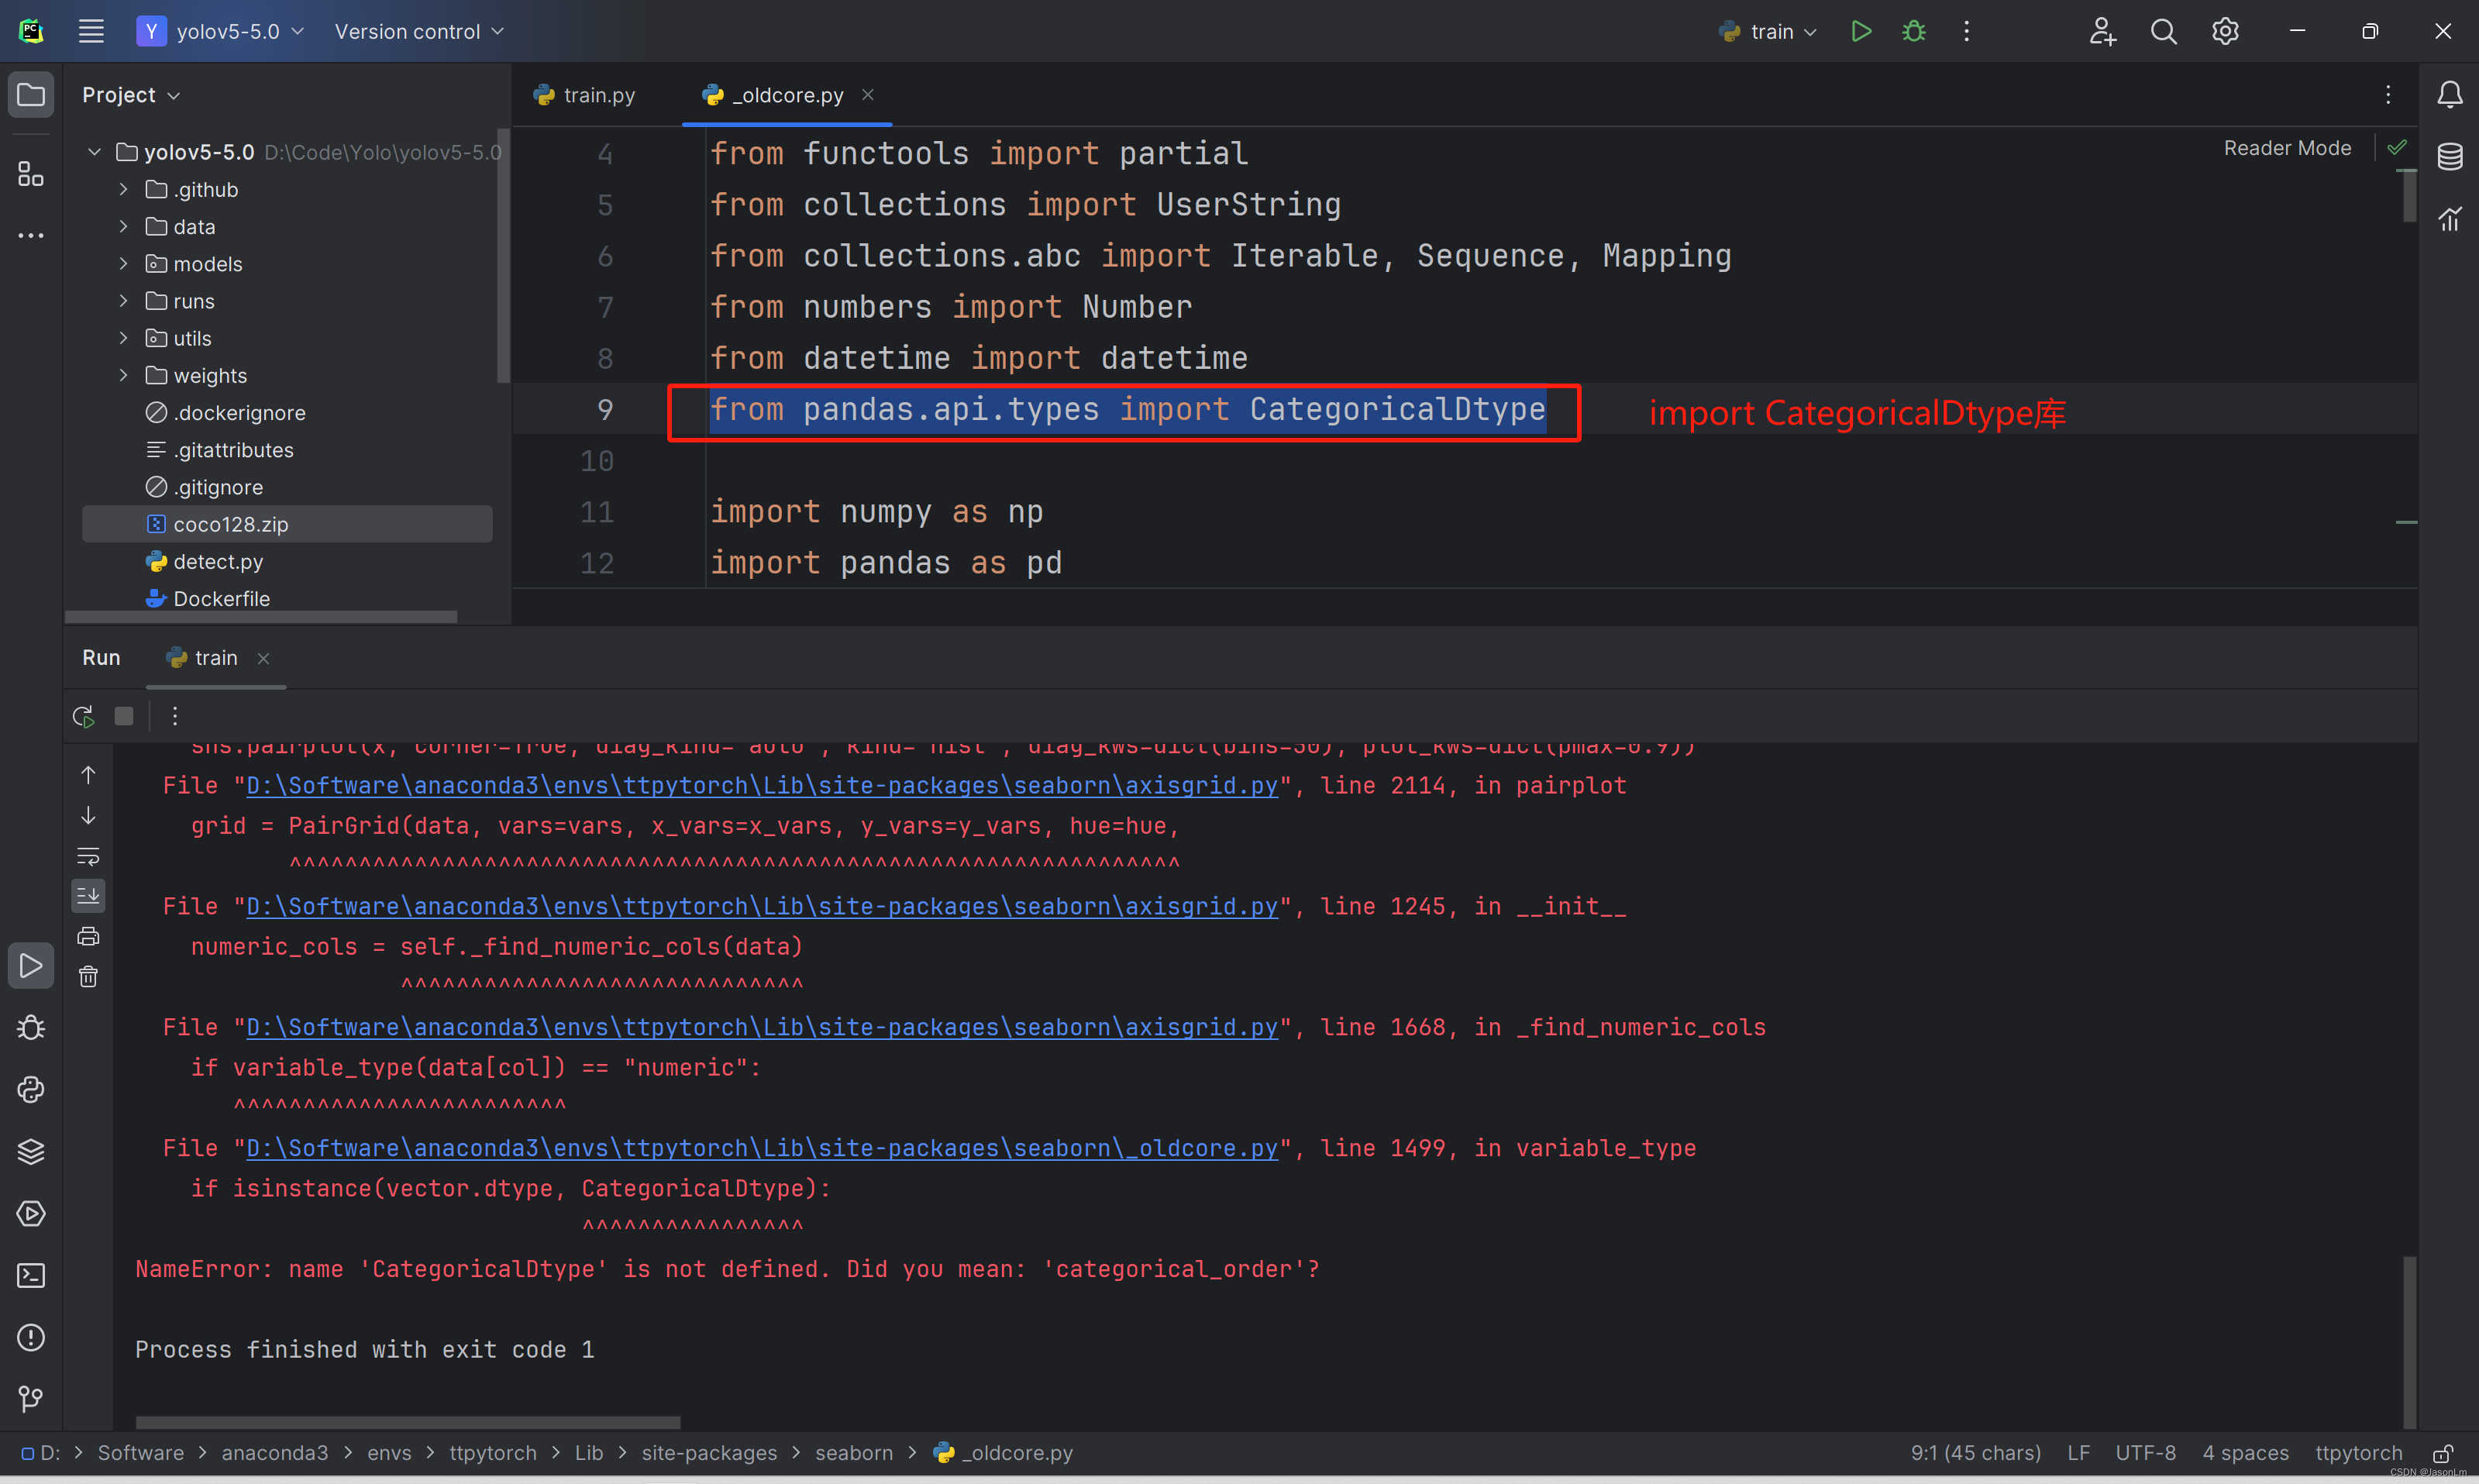
Task: Open the Python Console tool window
Action: 31,1090
